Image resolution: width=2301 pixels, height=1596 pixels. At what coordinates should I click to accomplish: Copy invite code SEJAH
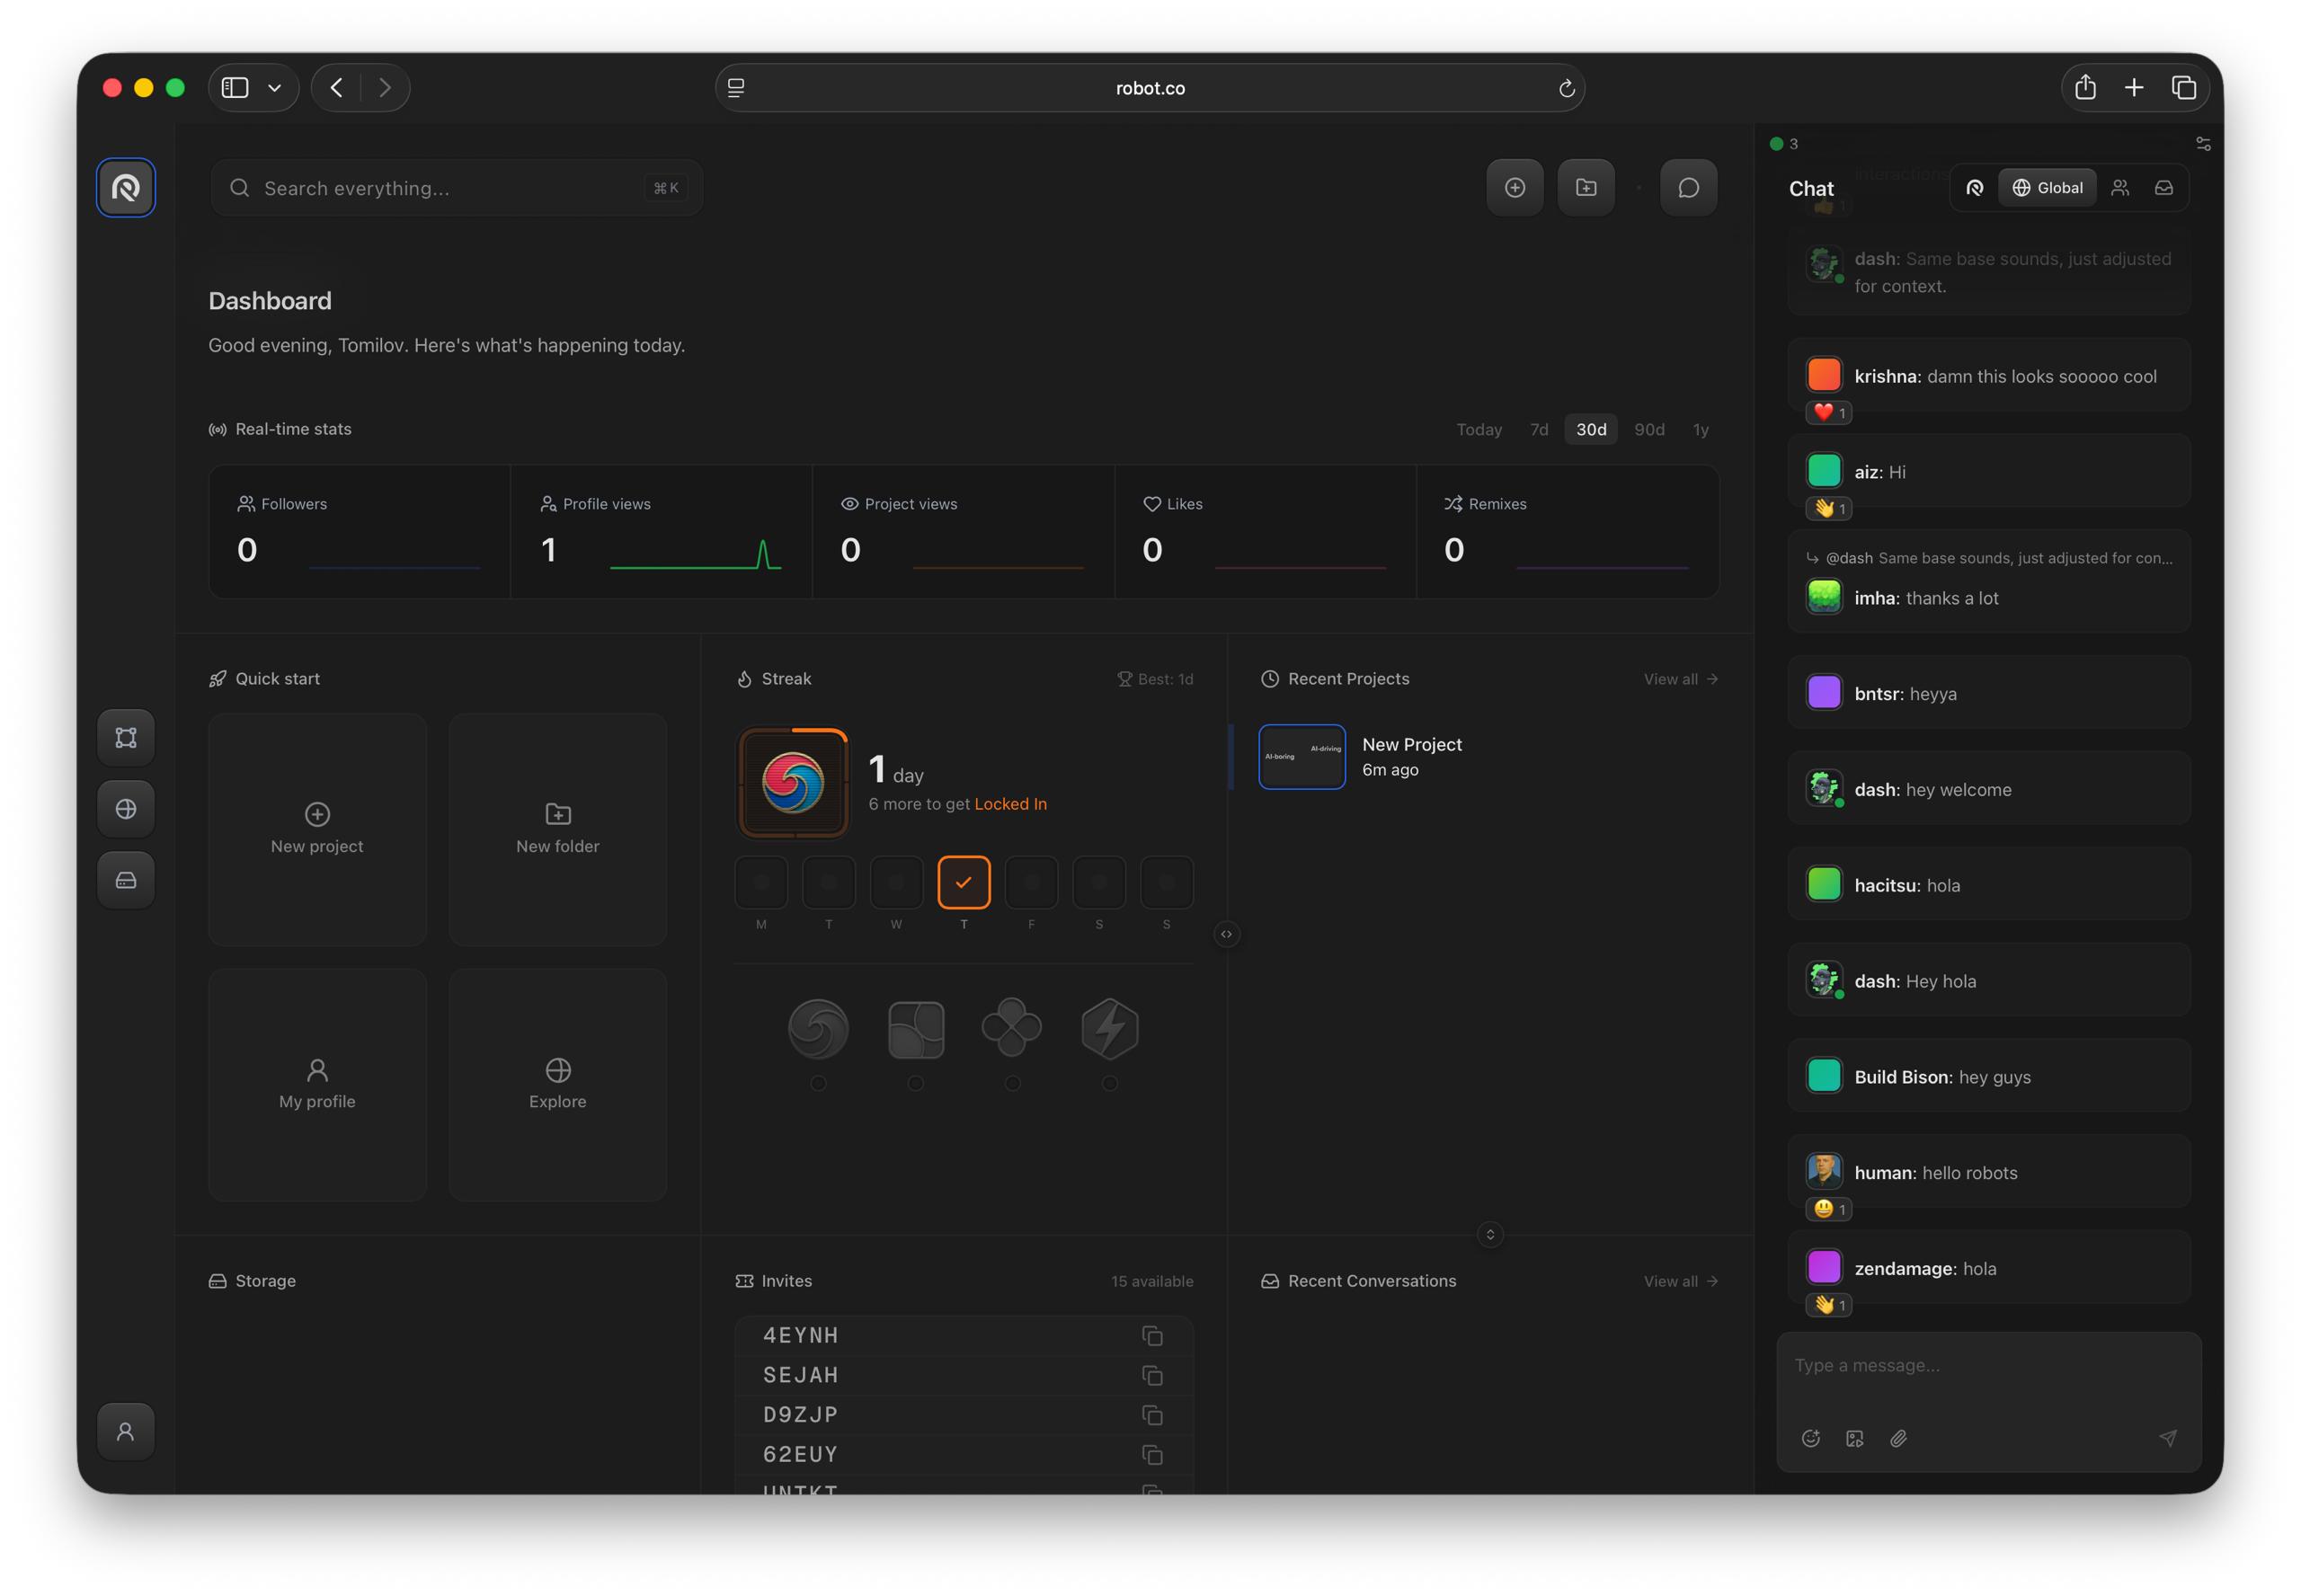[1152, 1376]
